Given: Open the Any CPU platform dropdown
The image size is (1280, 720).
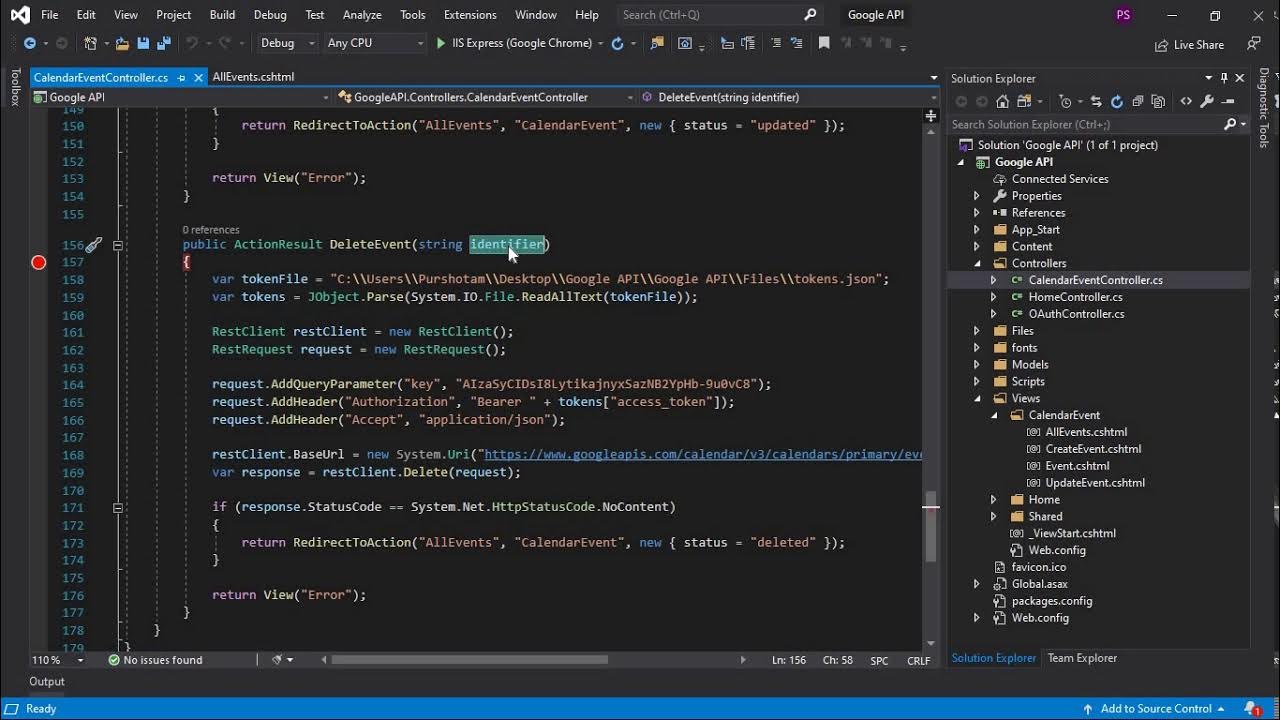Looking at the screenshot, I should click(x=376, y=43).
